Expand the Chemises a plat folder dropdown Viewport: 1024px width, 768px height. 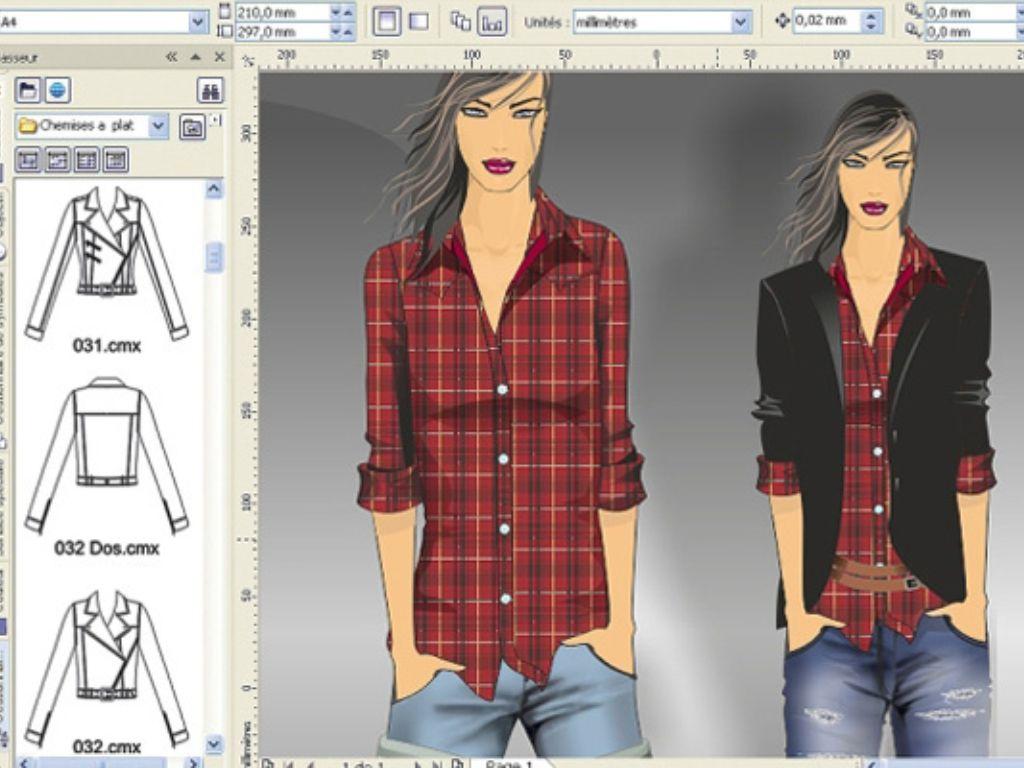(x=158, y=126)
